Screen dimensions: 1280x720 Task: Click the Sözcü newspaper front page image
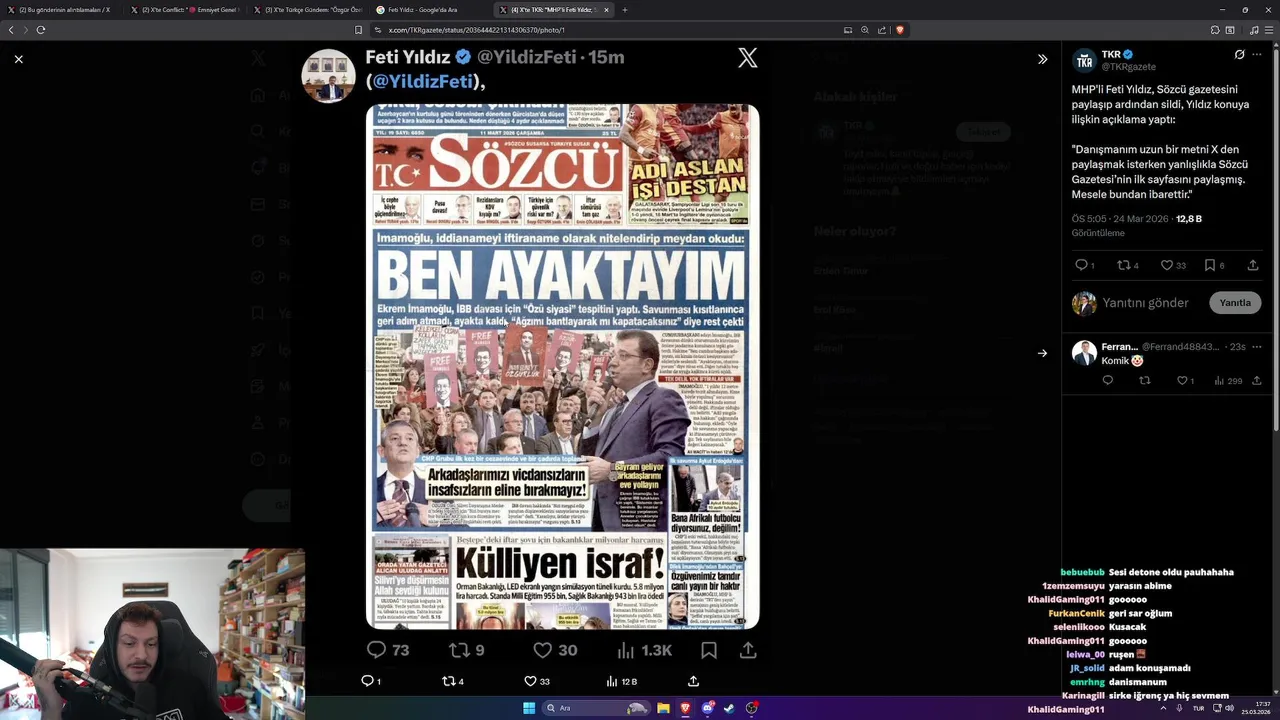coord(563,366)
